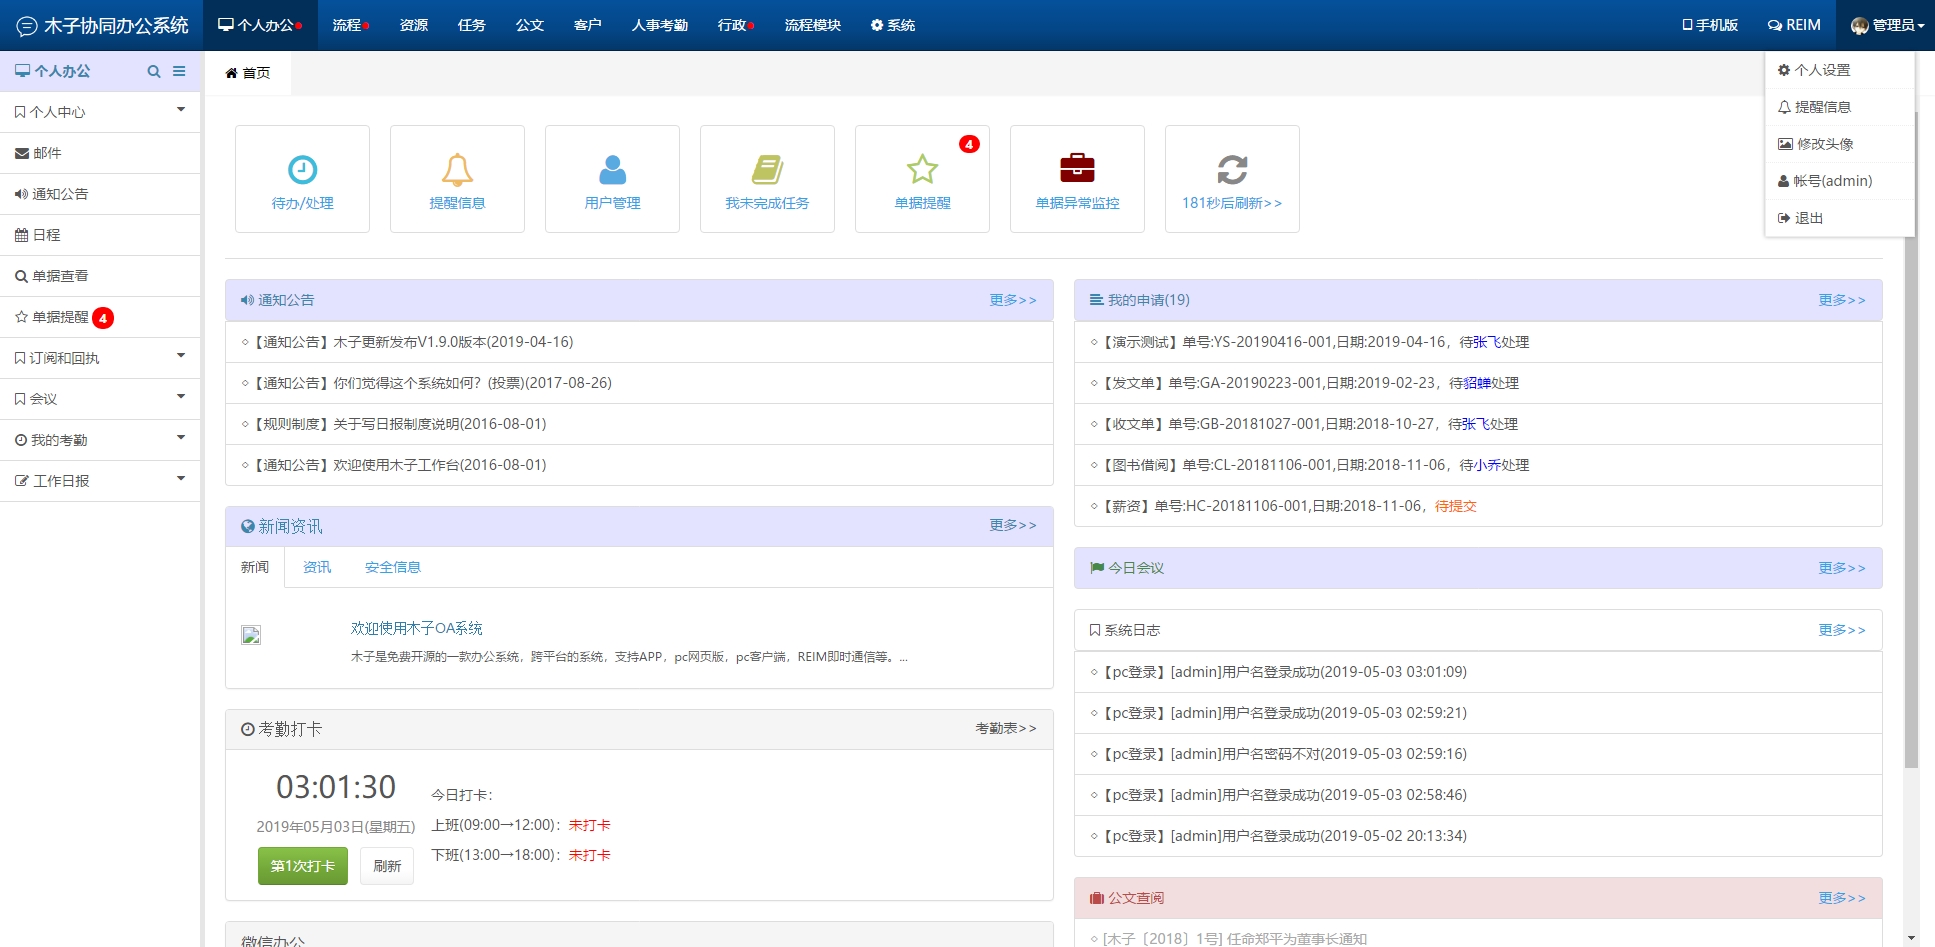Viewport: 1935px width, 947px height.
Task: Click the 刷新 button in 考勤打卡
Action: (x=387, y=866)
